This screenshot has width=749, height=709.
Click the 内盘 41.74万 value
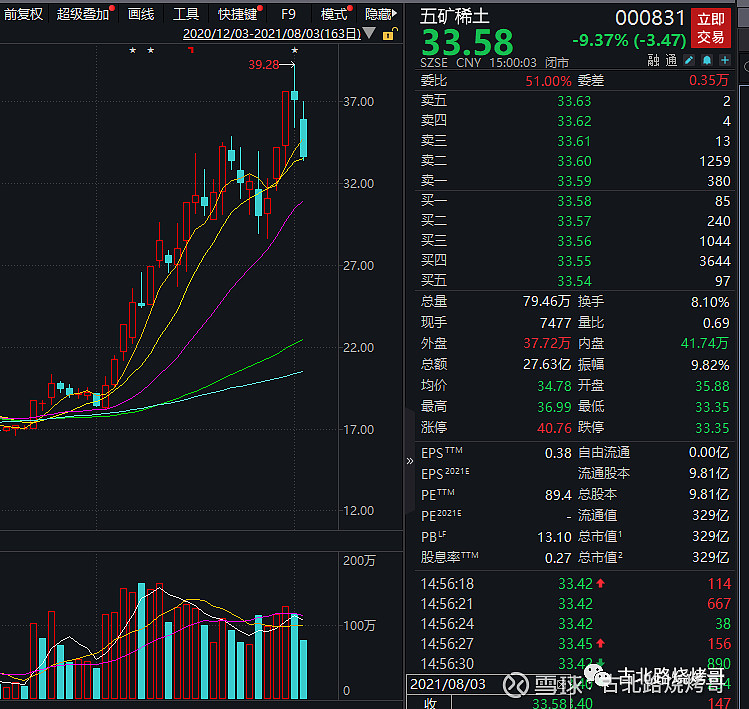pyautogui.click(x=705, y=344)
